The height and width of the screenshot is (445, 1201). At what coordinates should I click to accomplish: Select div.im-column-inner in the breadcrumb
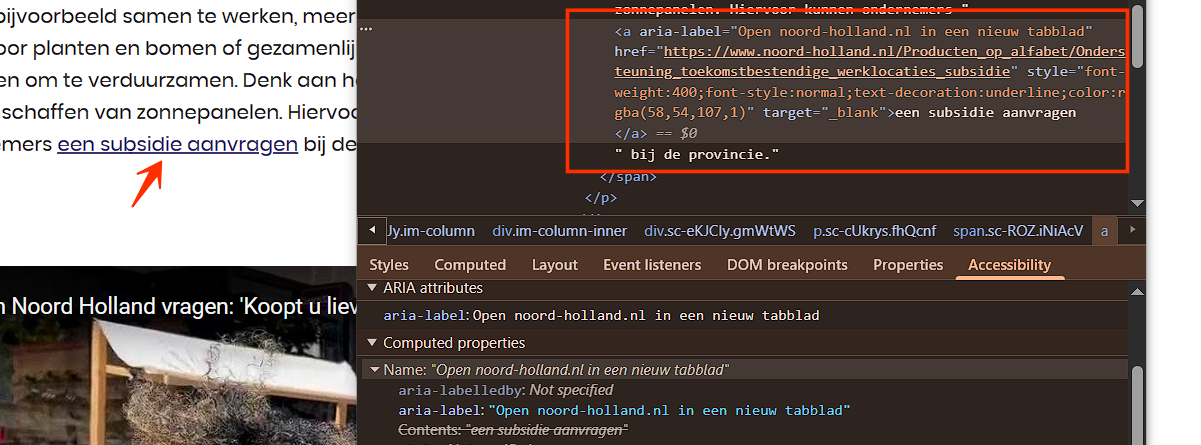(559, 231)
